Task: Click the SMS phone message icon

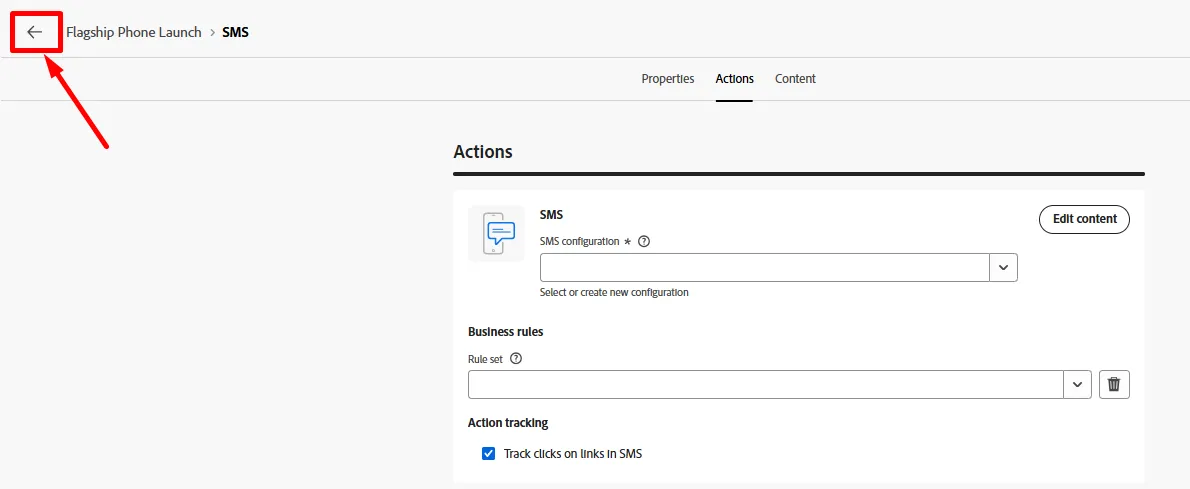Action: pos(496,233)
